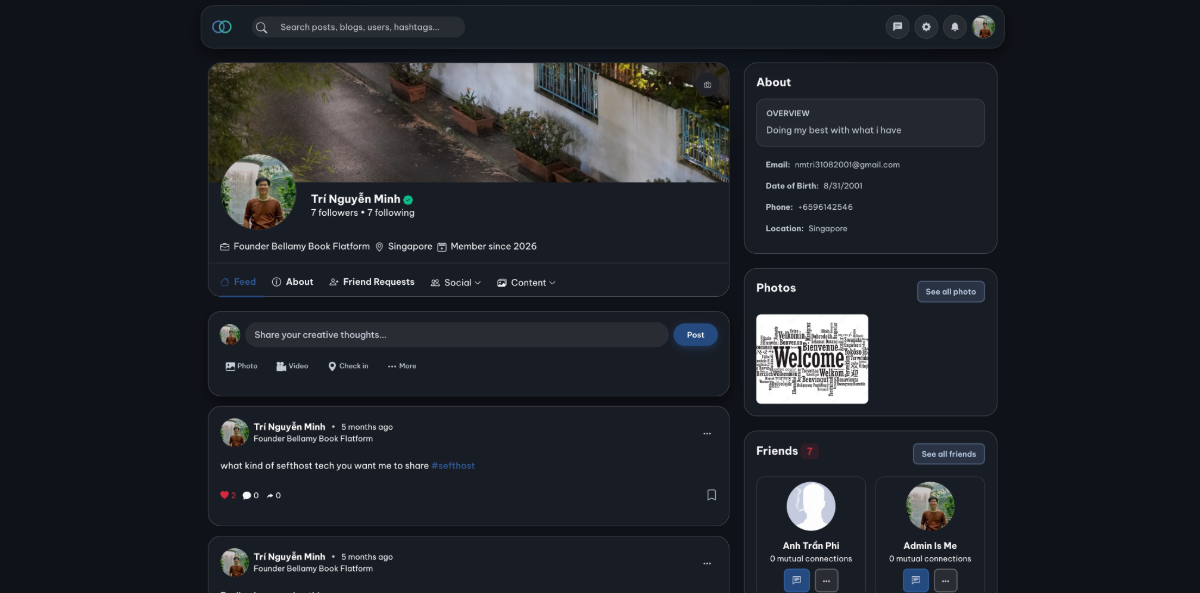Click the email nmtri31082001@gmail.com

tap(847, 164)
